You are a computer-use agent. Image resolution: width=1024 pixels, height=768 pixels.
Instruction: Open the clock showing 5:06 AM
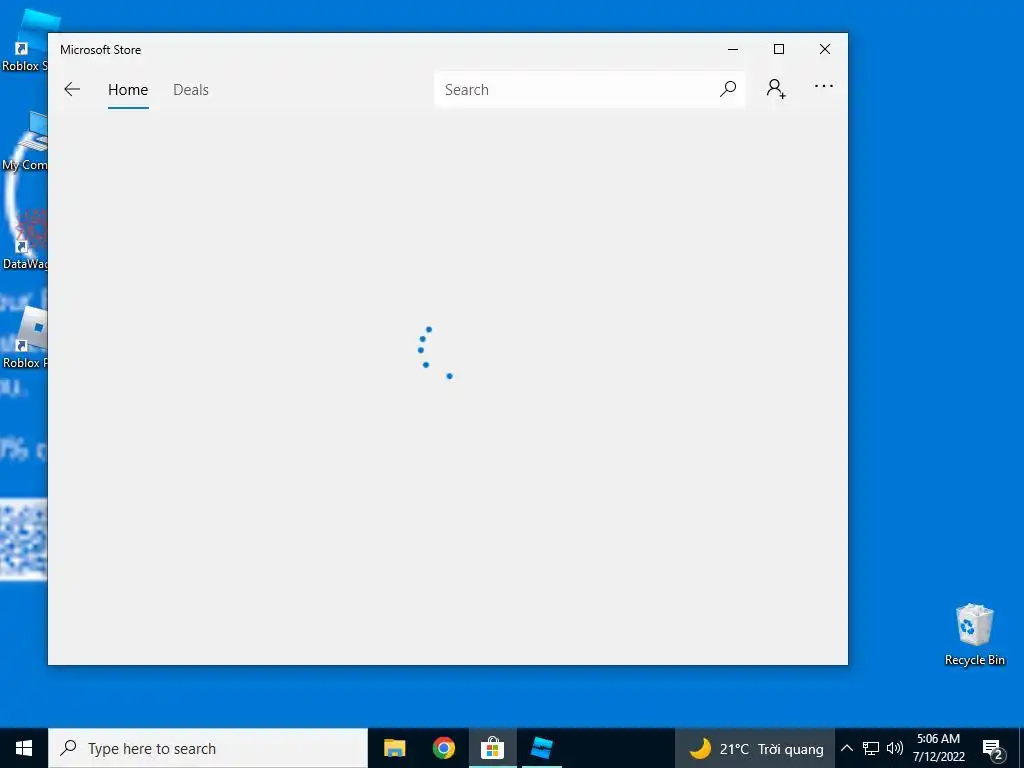[x=938, y=748]
